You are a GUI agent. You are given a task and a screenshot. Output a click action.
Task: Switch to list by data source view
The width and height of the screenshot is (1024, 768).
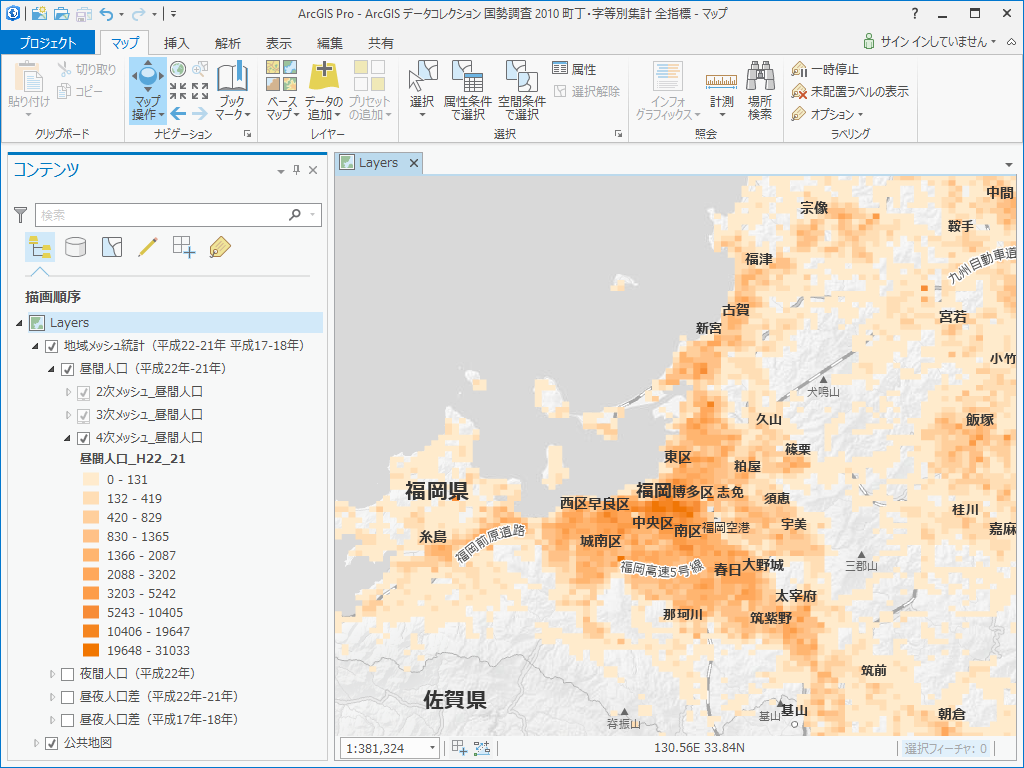(x=75, y=247)
